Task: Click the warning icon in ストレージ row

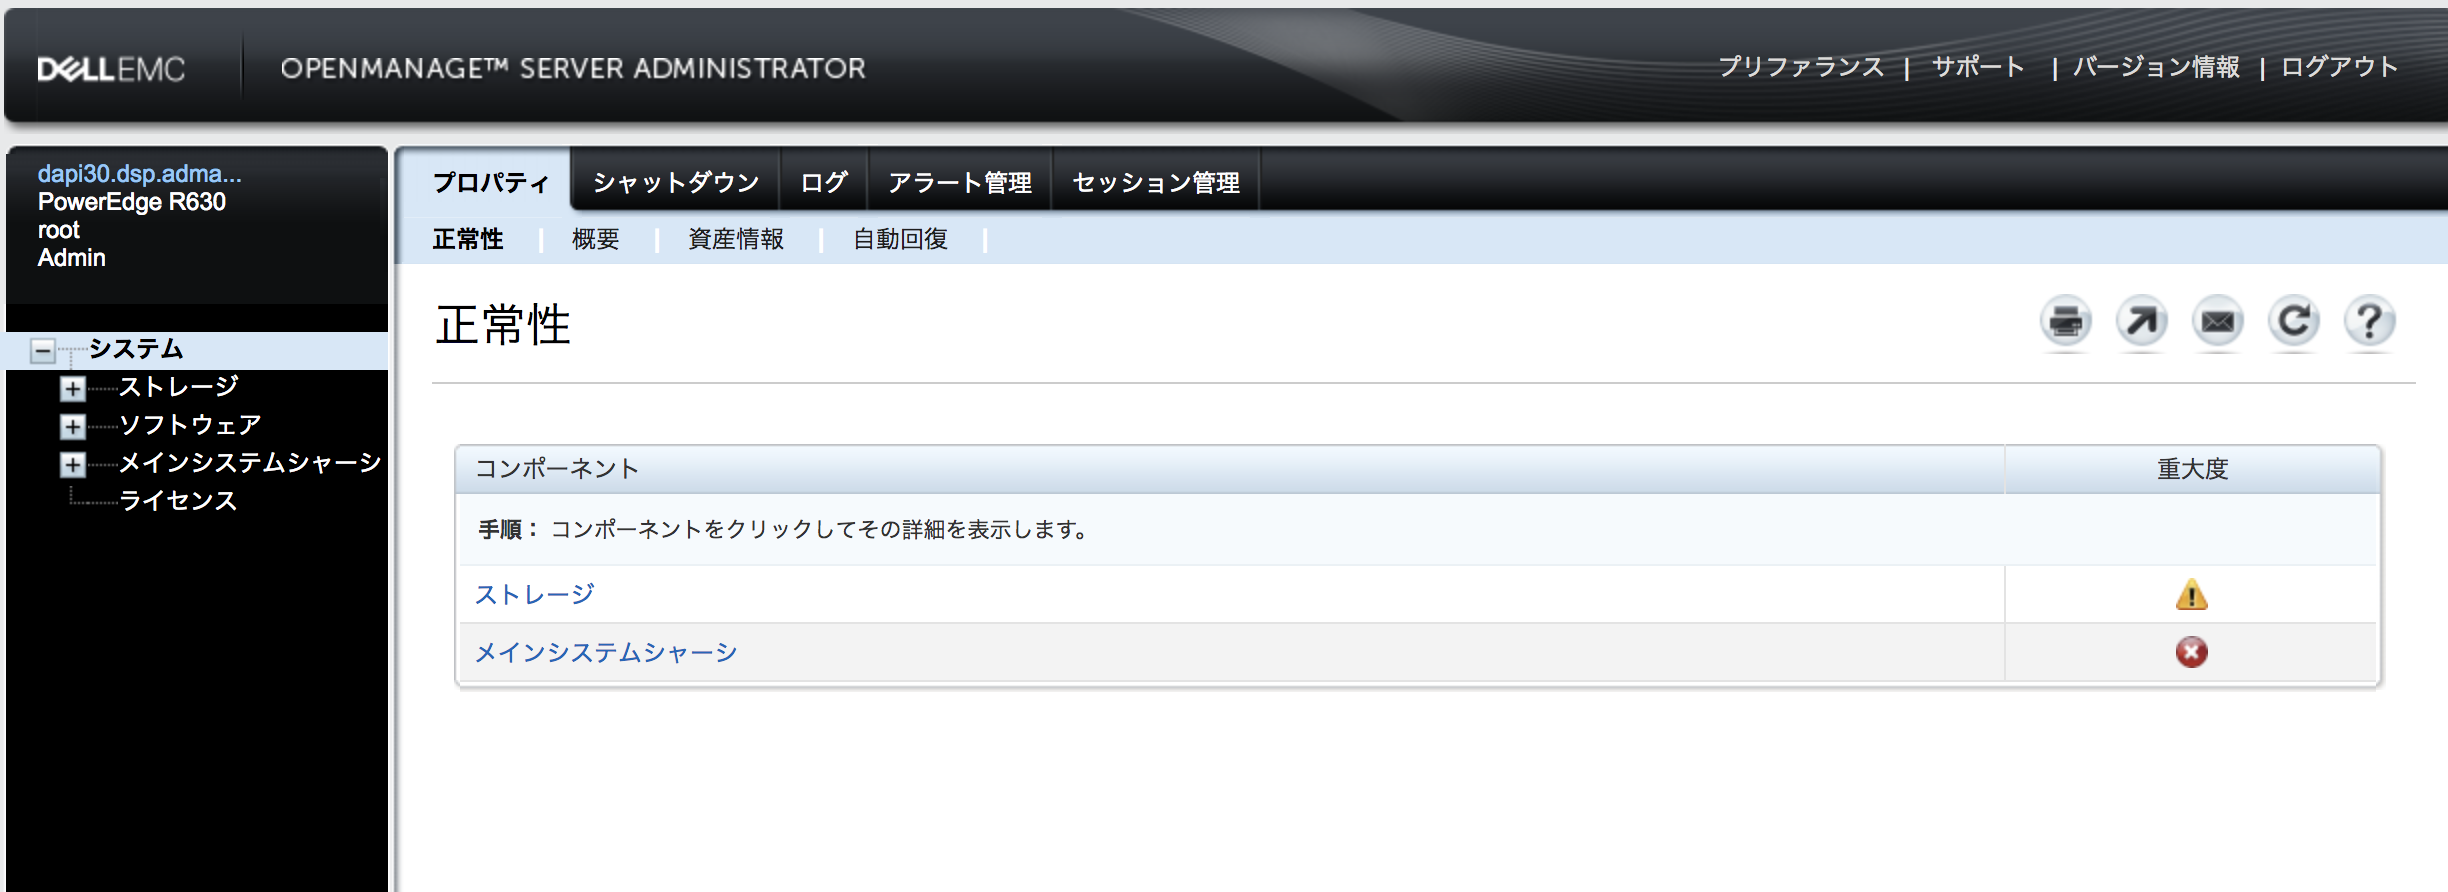Action: 2191,594
